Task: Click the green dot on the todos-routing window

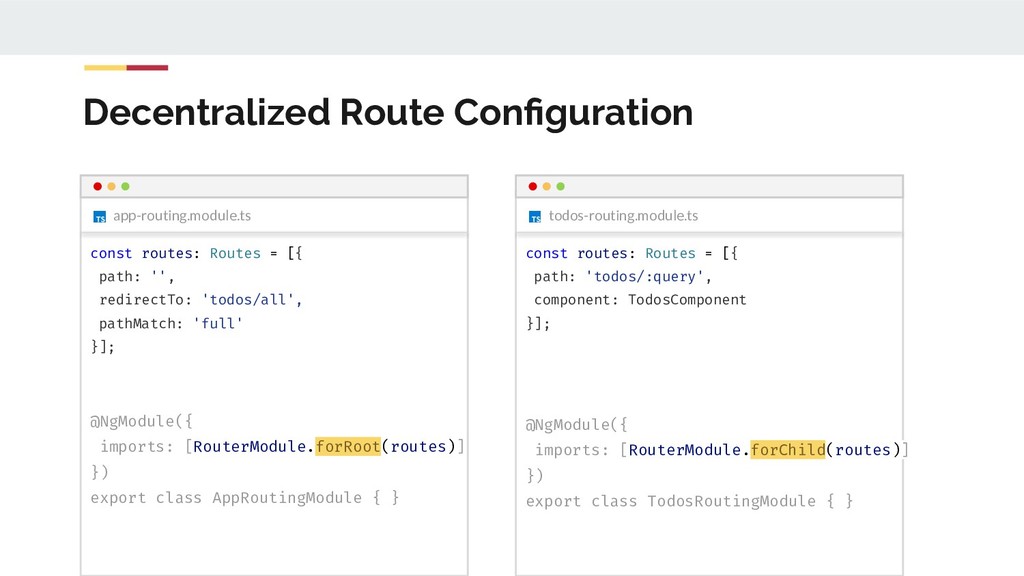Action: tap(560, 186)
